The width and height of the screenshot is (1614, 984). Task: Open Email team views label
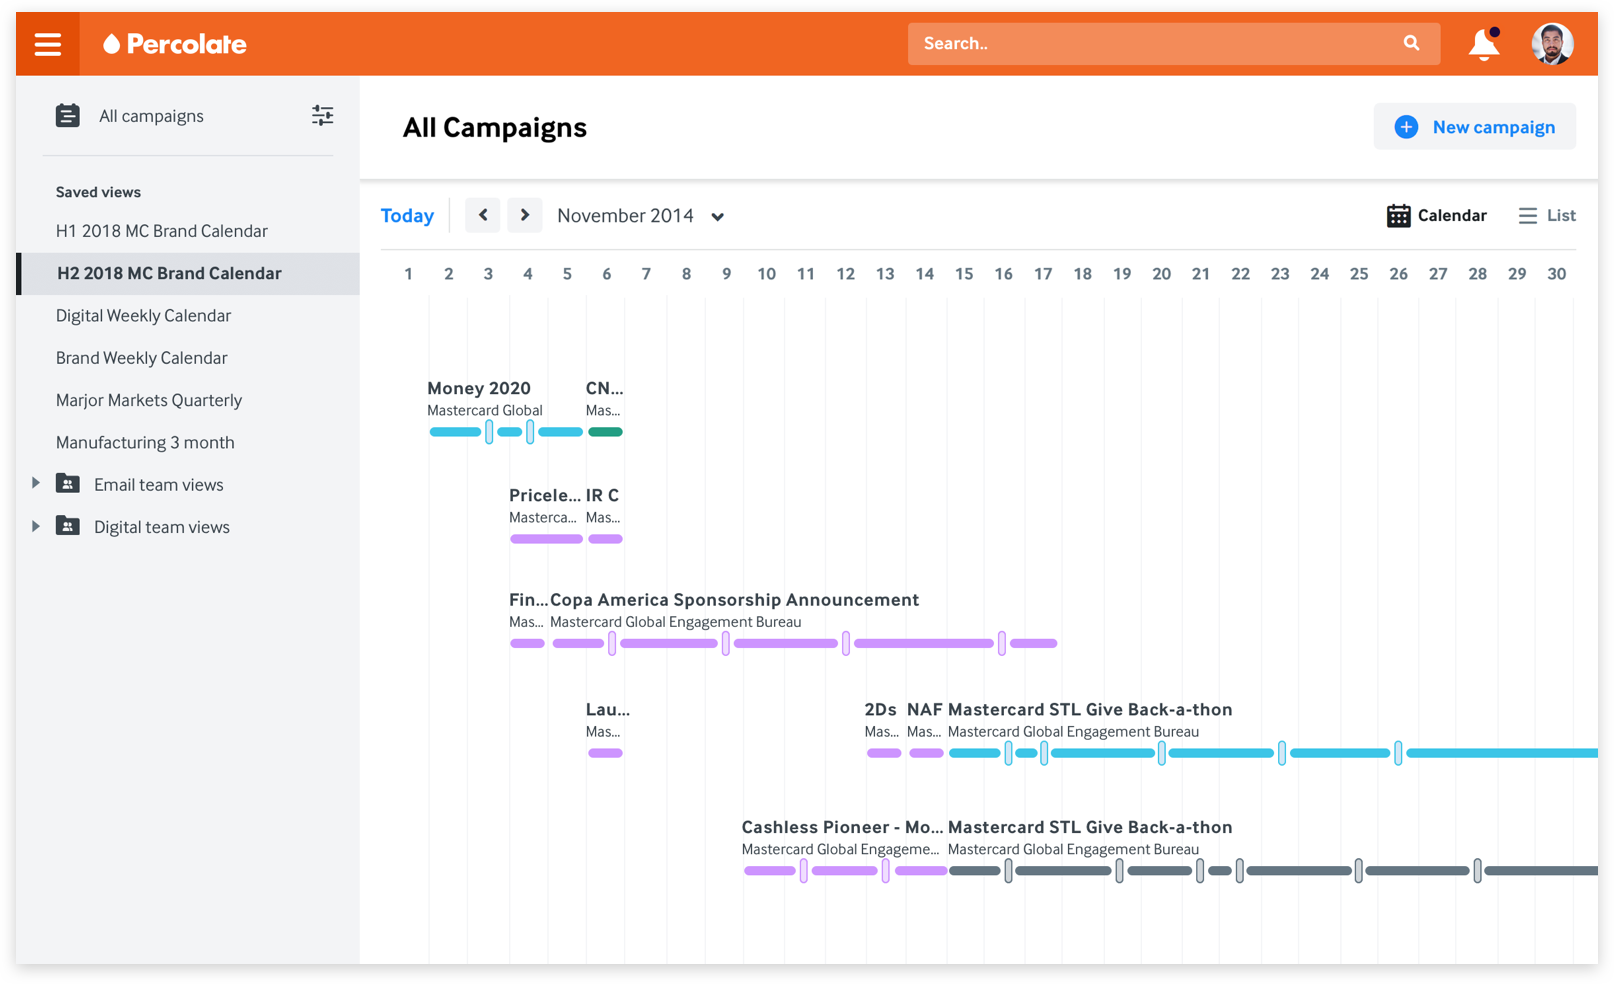pyautogui.click(x=159, y=485)
